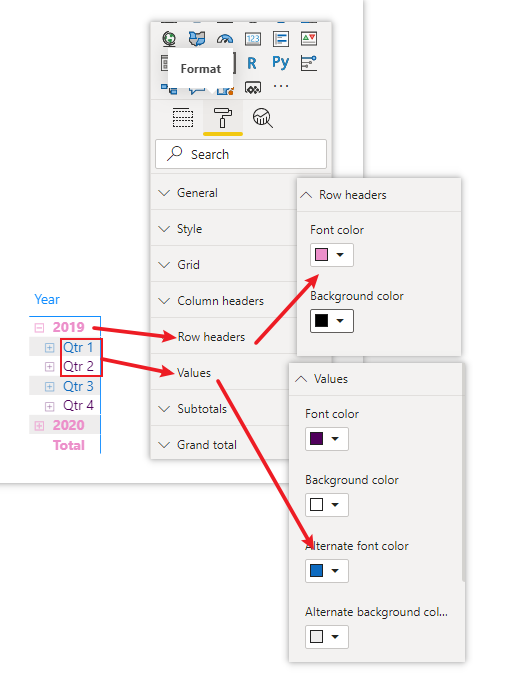Open Alternate font color blue swatch
The width and height of the screenshot is (509, 684).
click(x=327, y=571)
